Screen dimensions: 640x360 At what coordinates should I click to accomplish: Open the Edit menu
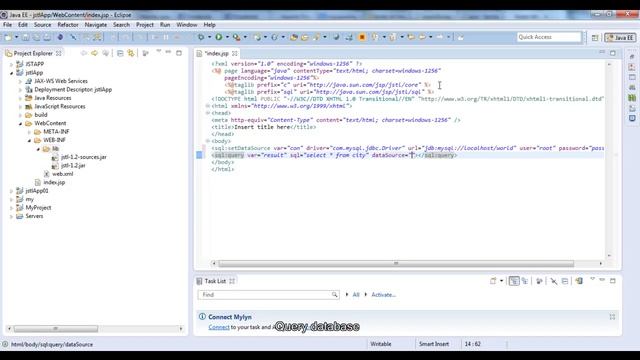coord(23,25)
